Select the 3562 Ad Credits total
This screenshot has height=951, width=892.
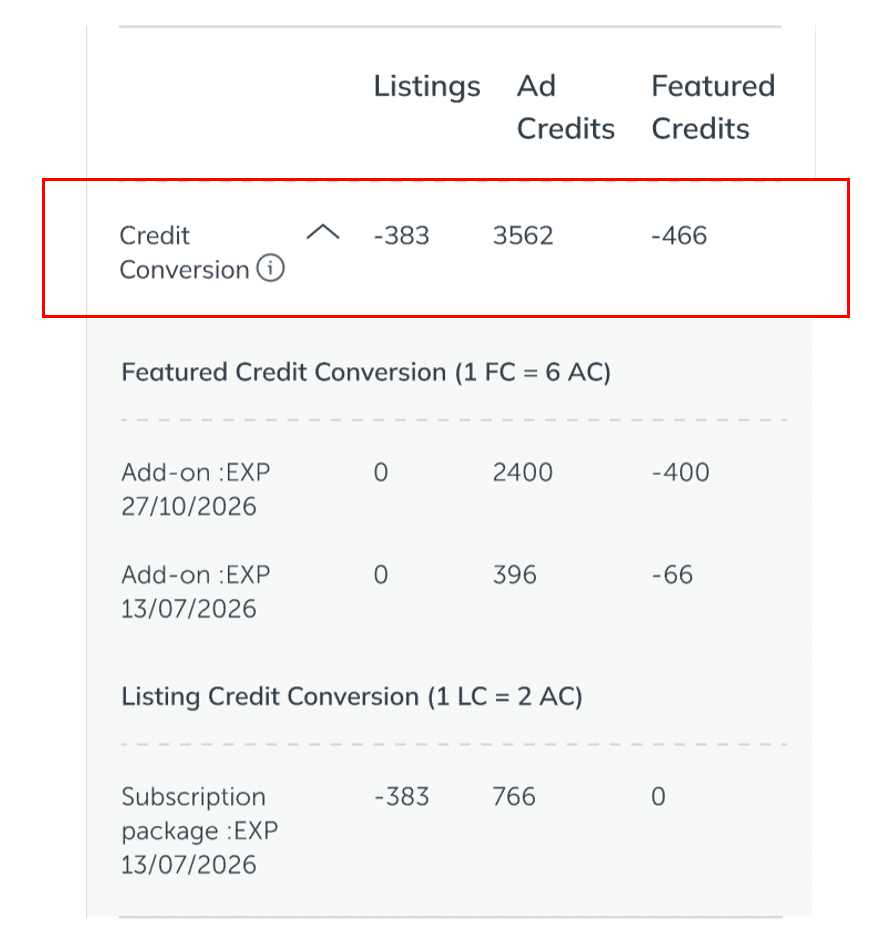[x=523, y=236]
